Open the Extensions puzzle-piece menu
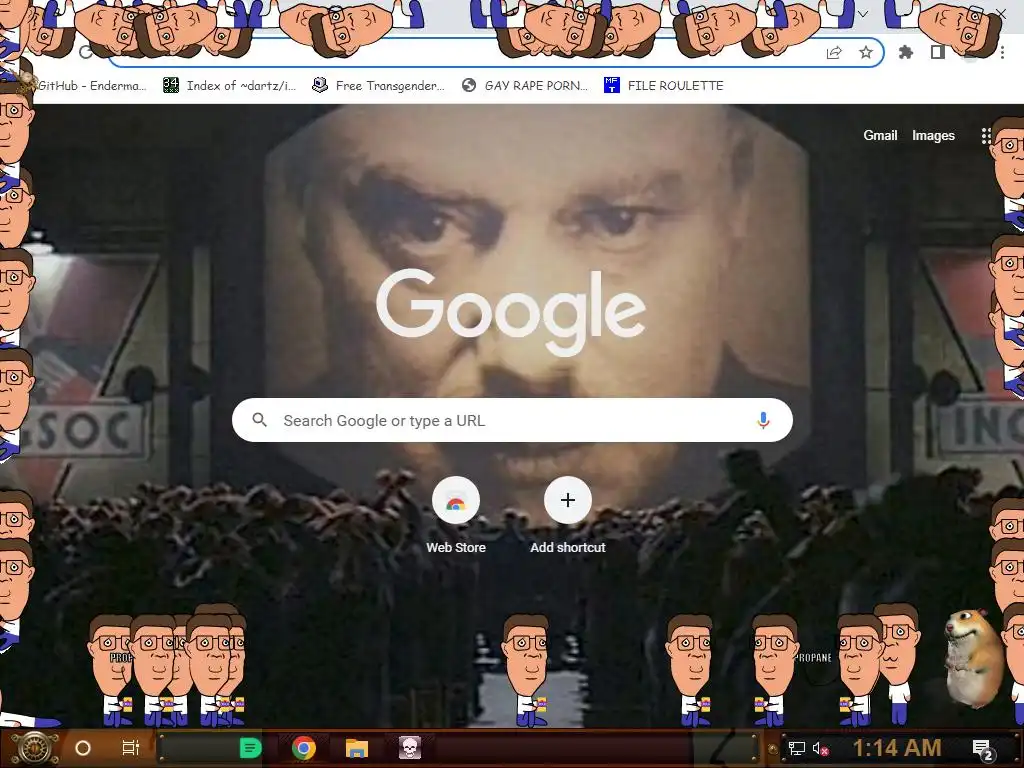1024x768 pixels. coord(906,52)
